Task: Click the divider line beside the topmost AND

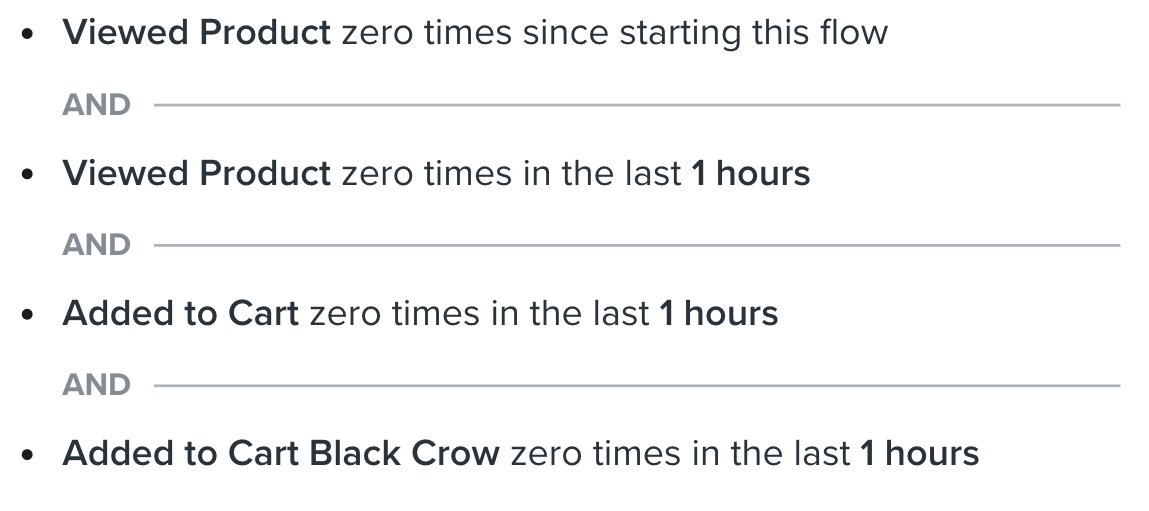Action: (x=637, y=105)
